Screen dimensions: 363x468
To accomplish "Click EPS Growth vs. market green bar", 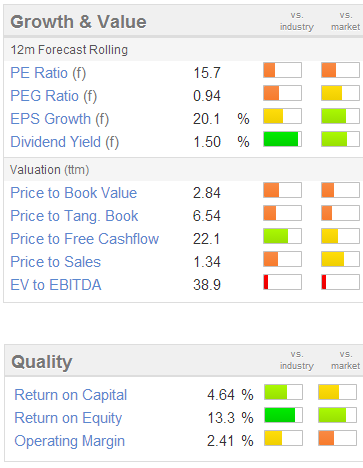I will tap(340, 116).
